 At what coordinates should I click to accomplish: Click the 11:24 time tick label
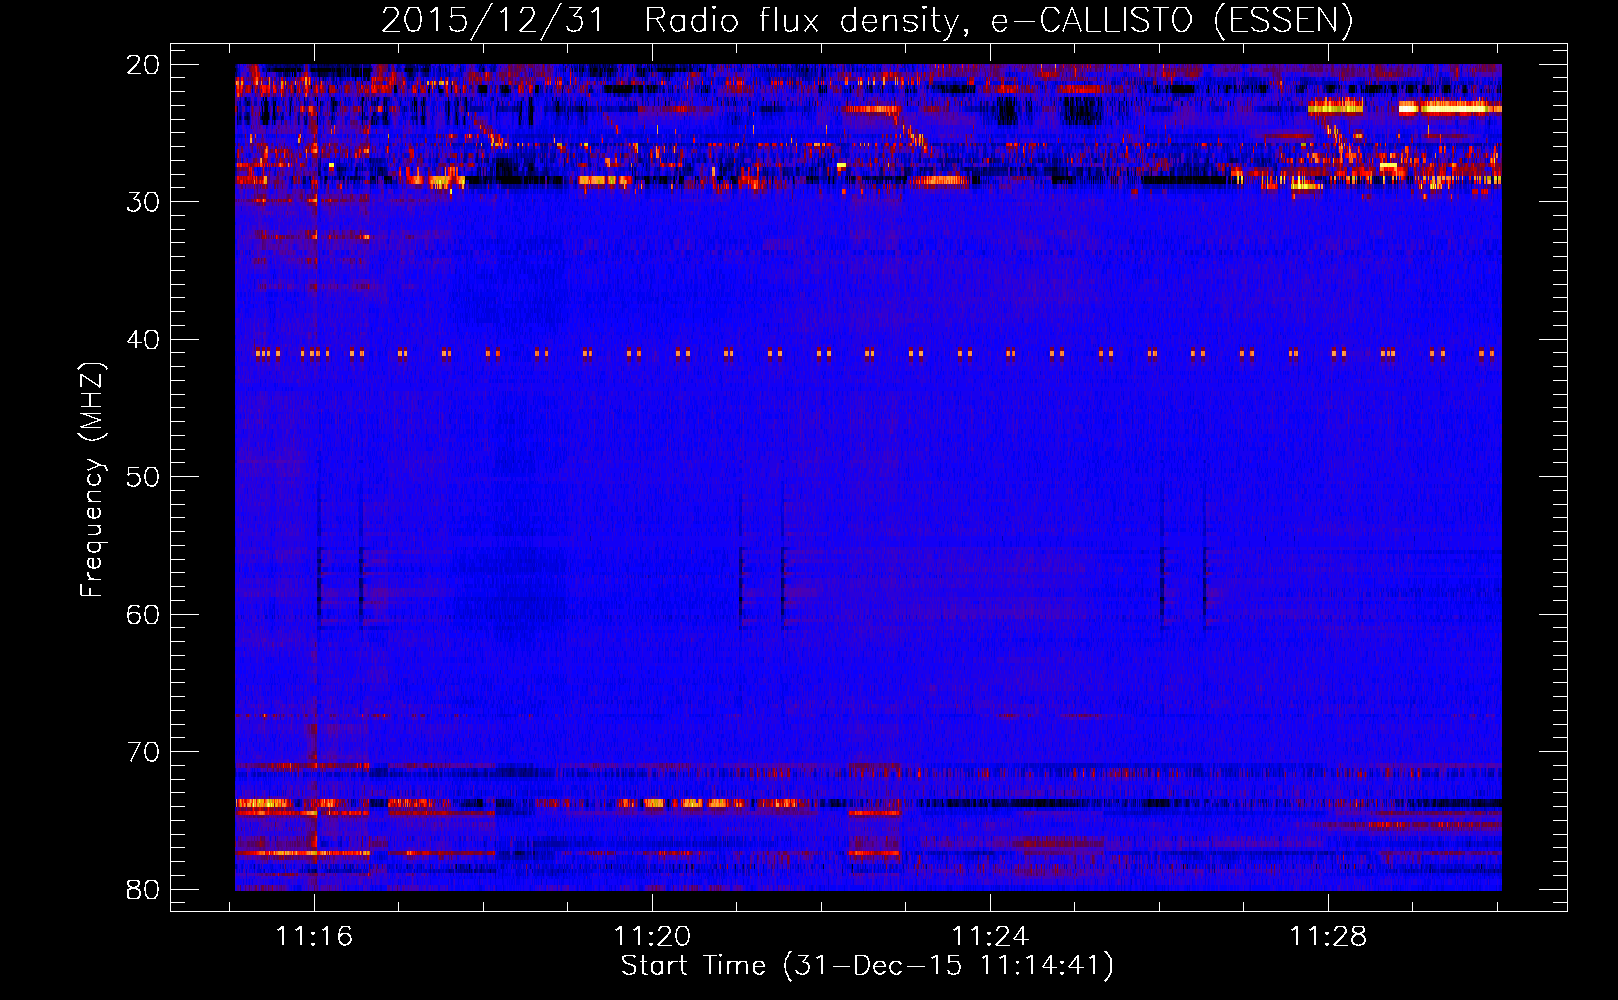[990, 937]
